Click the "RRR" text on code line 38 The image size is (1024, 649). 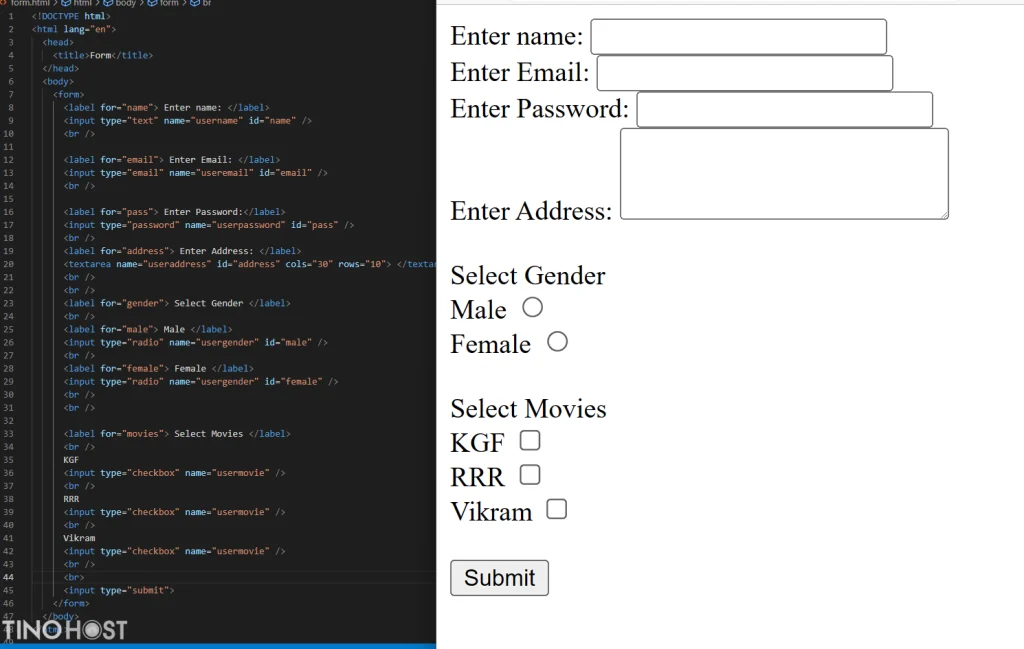[x=71, y=499]
